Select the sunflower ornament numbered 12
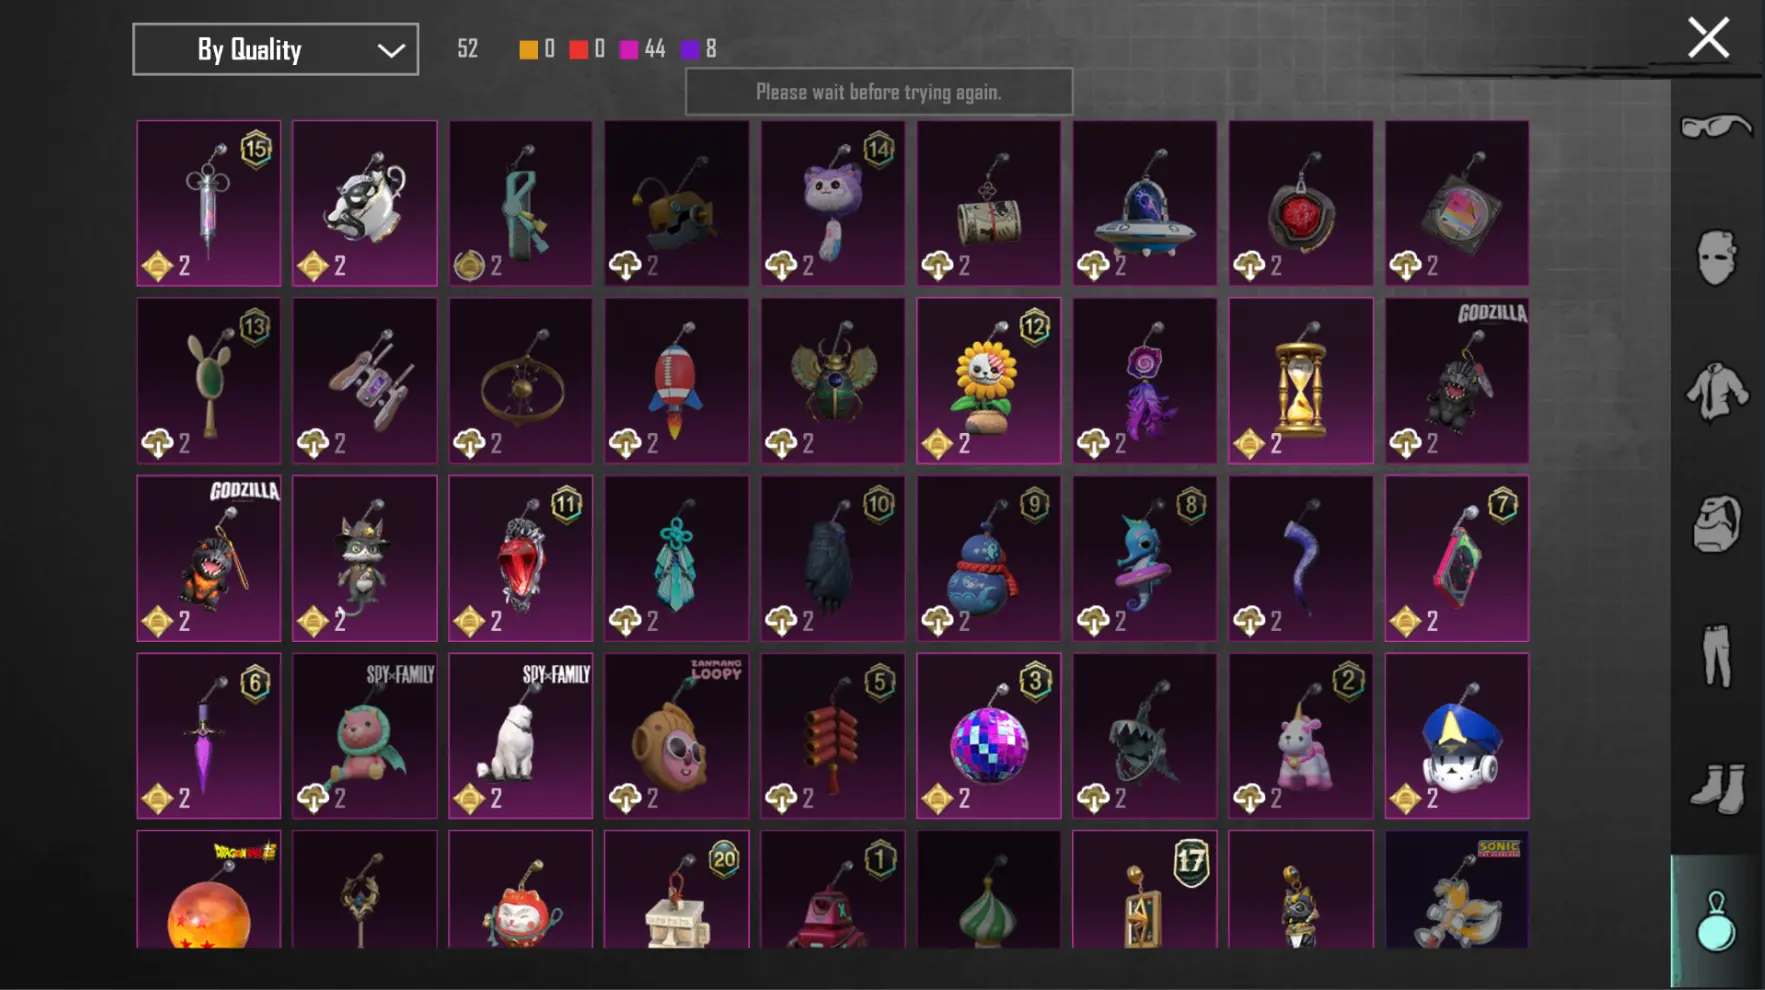The height and width of the screenshot is (990, 1765). [x=988, y=381]
